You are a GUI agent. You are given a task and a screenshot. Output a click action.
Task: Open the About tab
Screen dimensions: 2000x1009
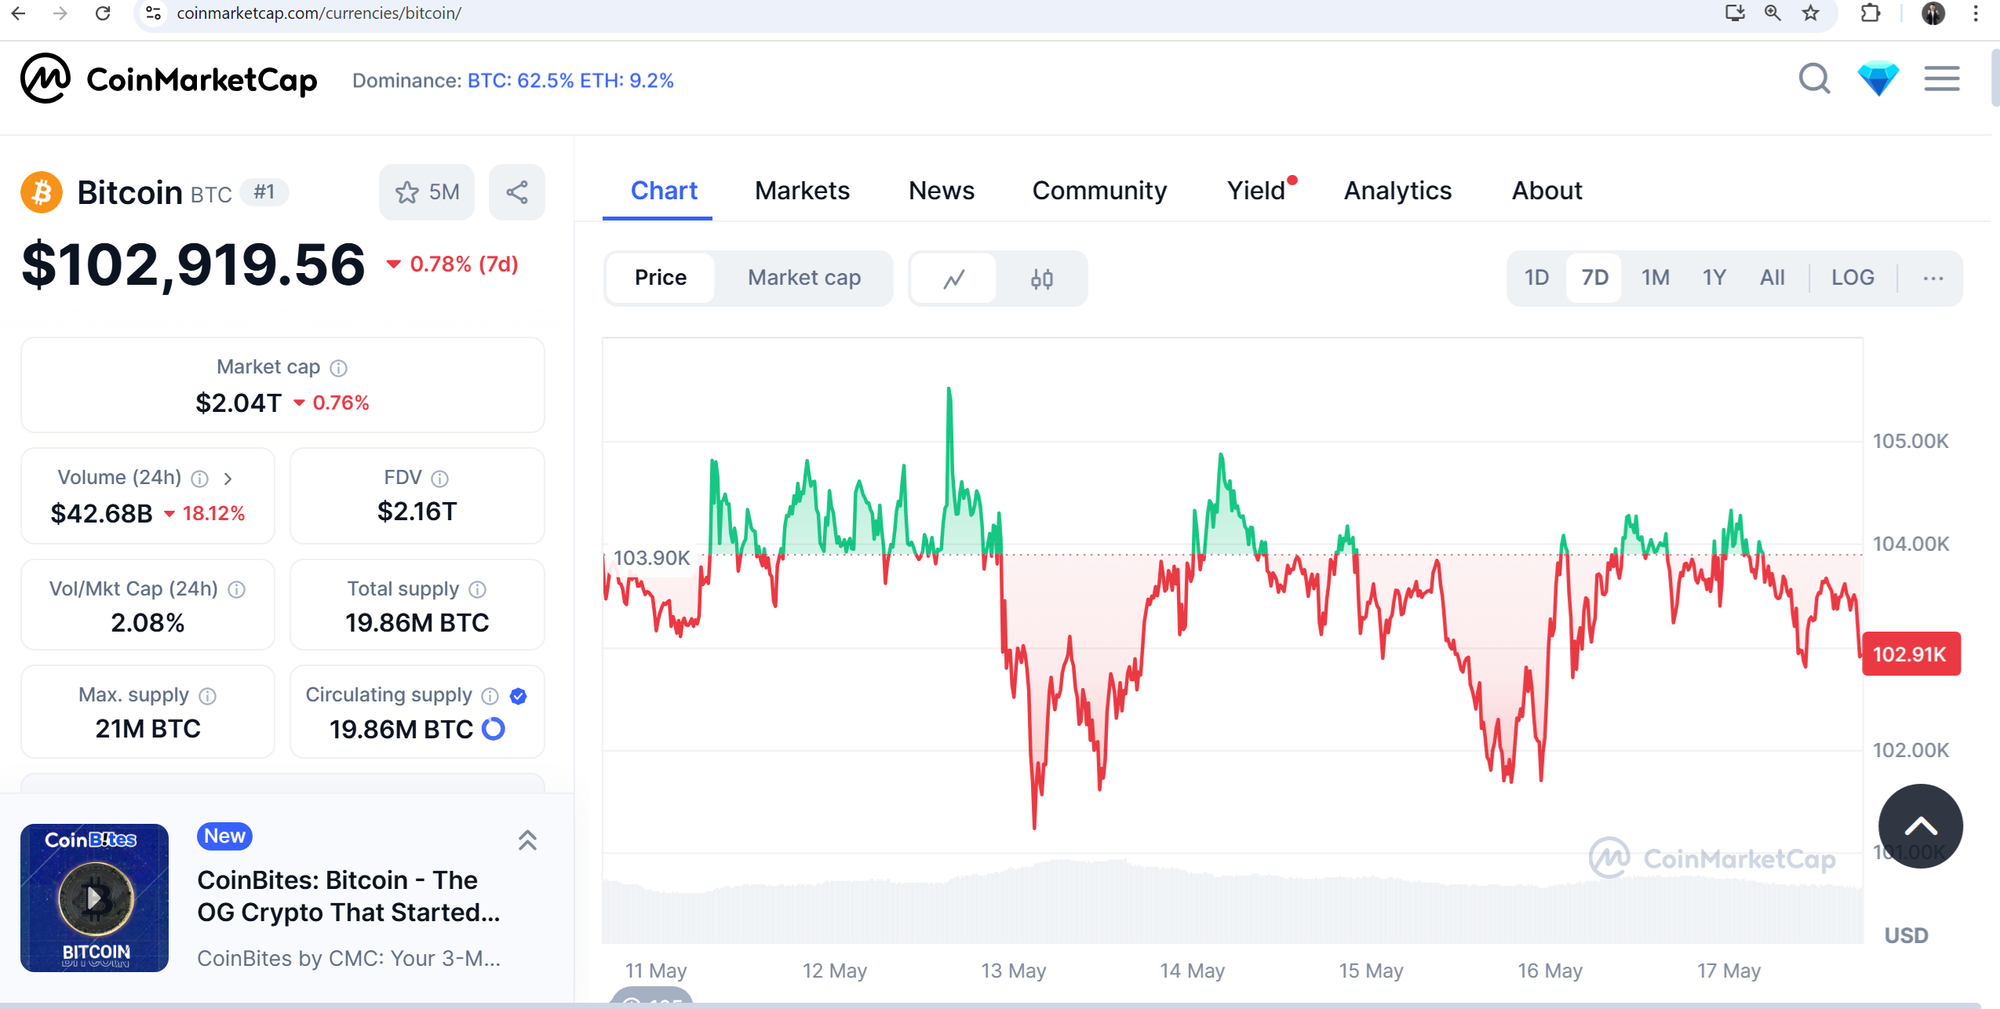click(1547, 191)
